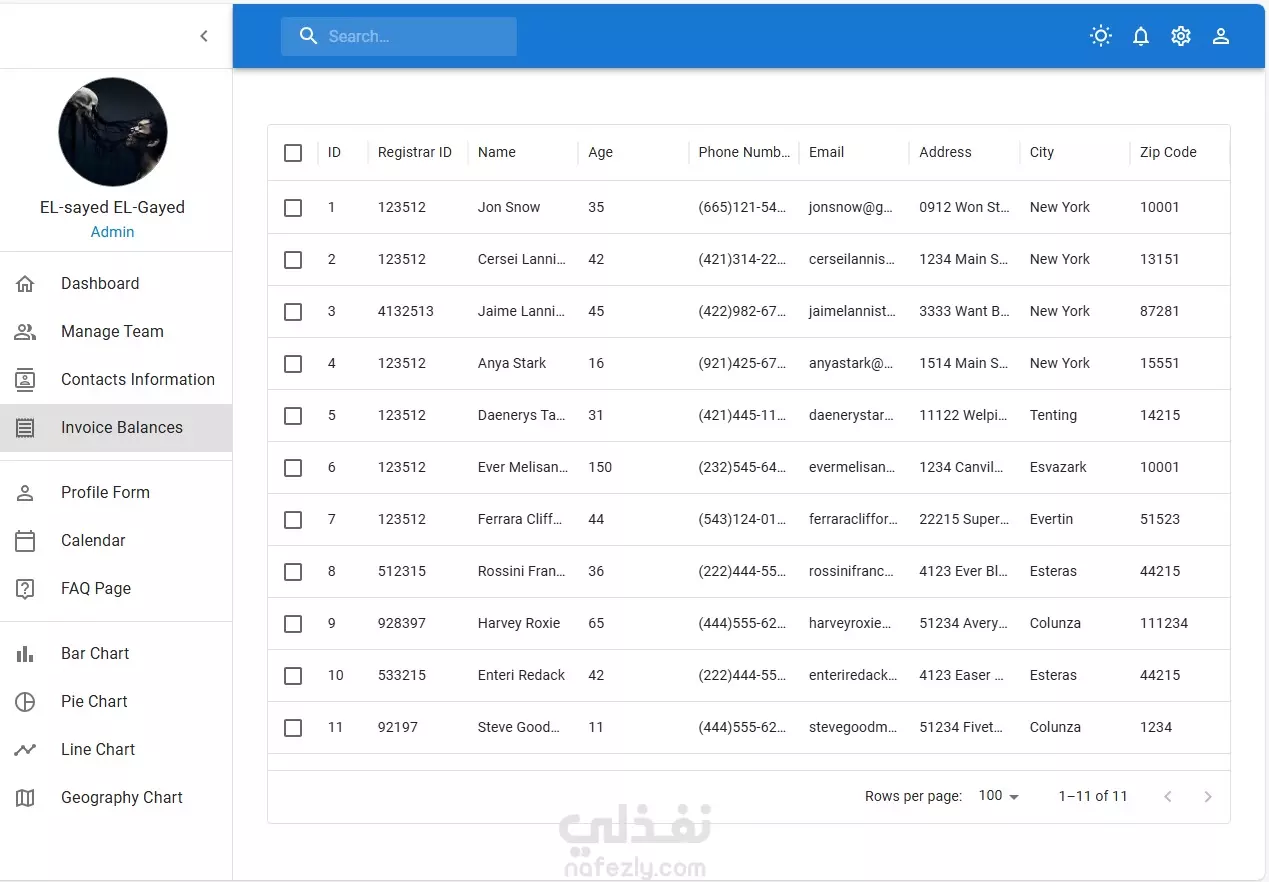Sort by Registrar ID column header

[415, 153]
